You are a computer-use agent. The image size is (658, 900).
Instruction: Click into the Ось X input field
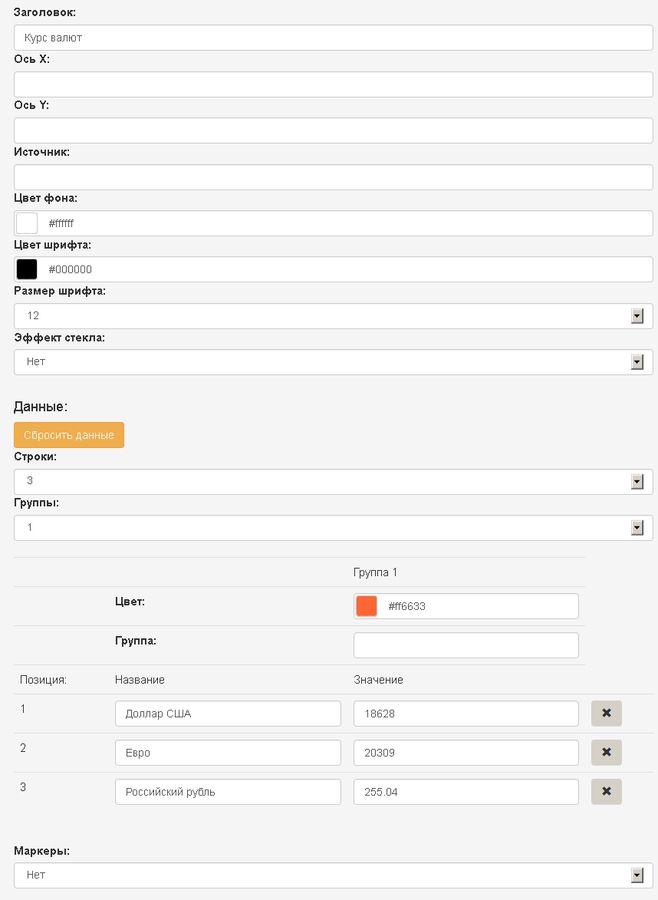click(334, 84)
